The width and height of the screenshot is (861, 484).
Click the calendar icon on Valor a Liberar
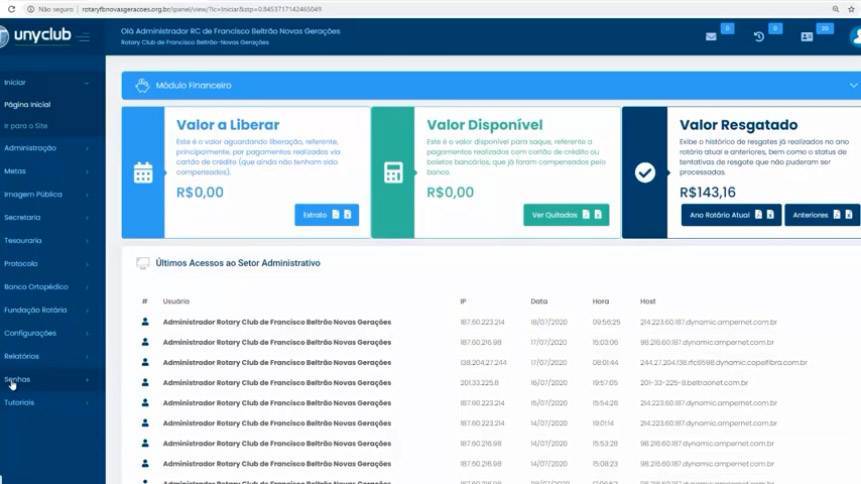click(143, 173)
